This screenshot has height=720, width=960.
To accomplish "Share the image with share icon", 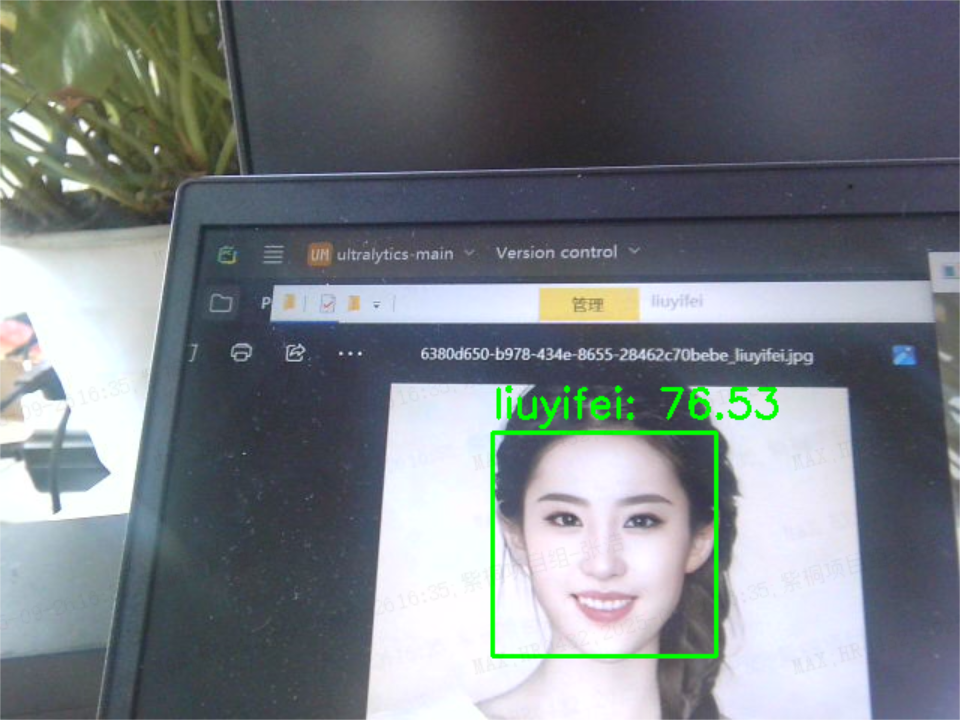I will coord(295,352).
